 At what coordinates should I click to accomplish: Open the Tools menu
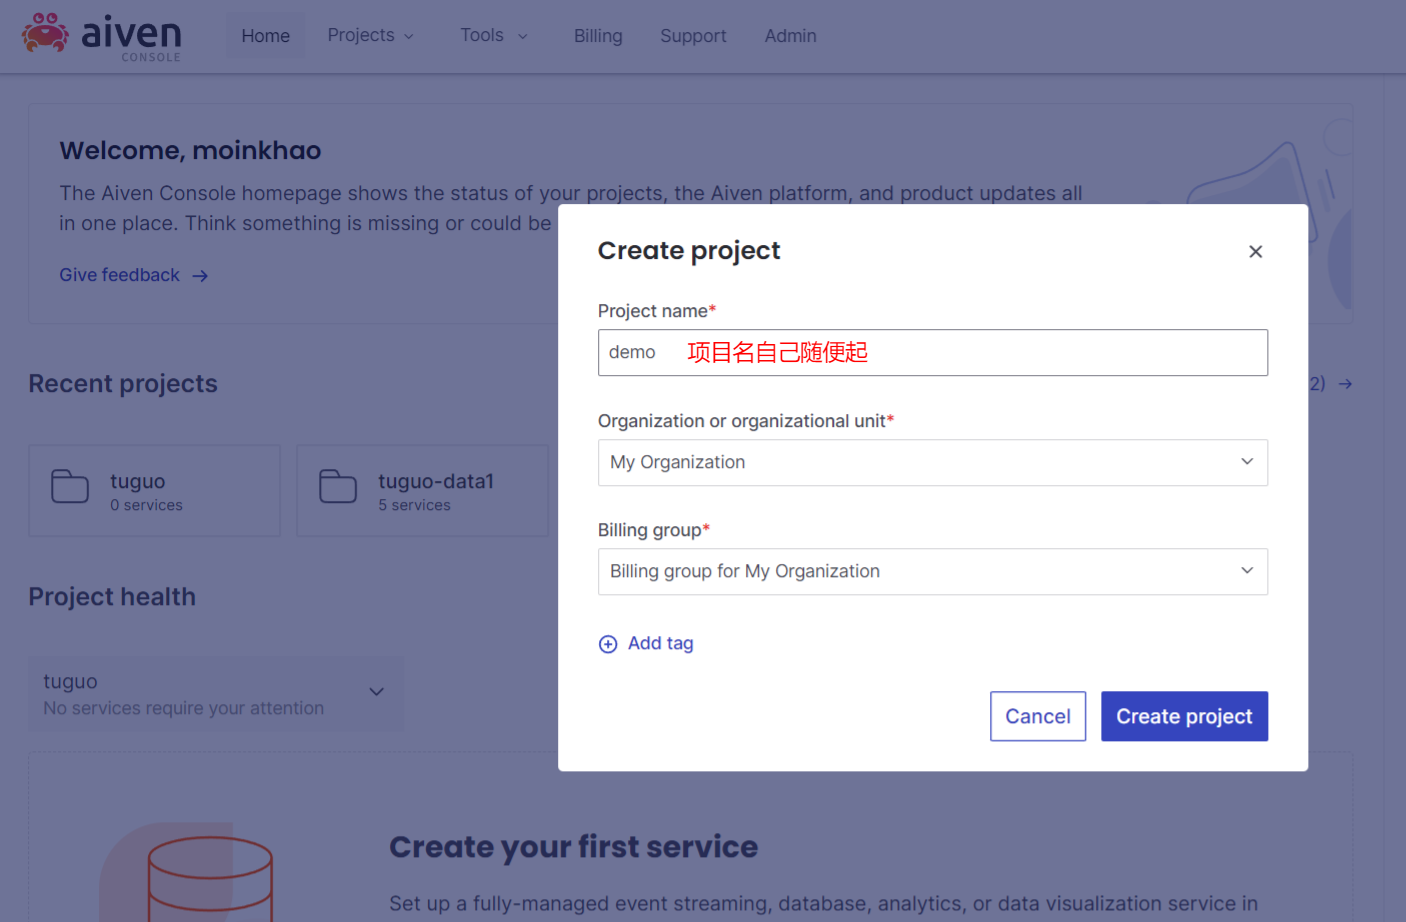pos(493,36)
